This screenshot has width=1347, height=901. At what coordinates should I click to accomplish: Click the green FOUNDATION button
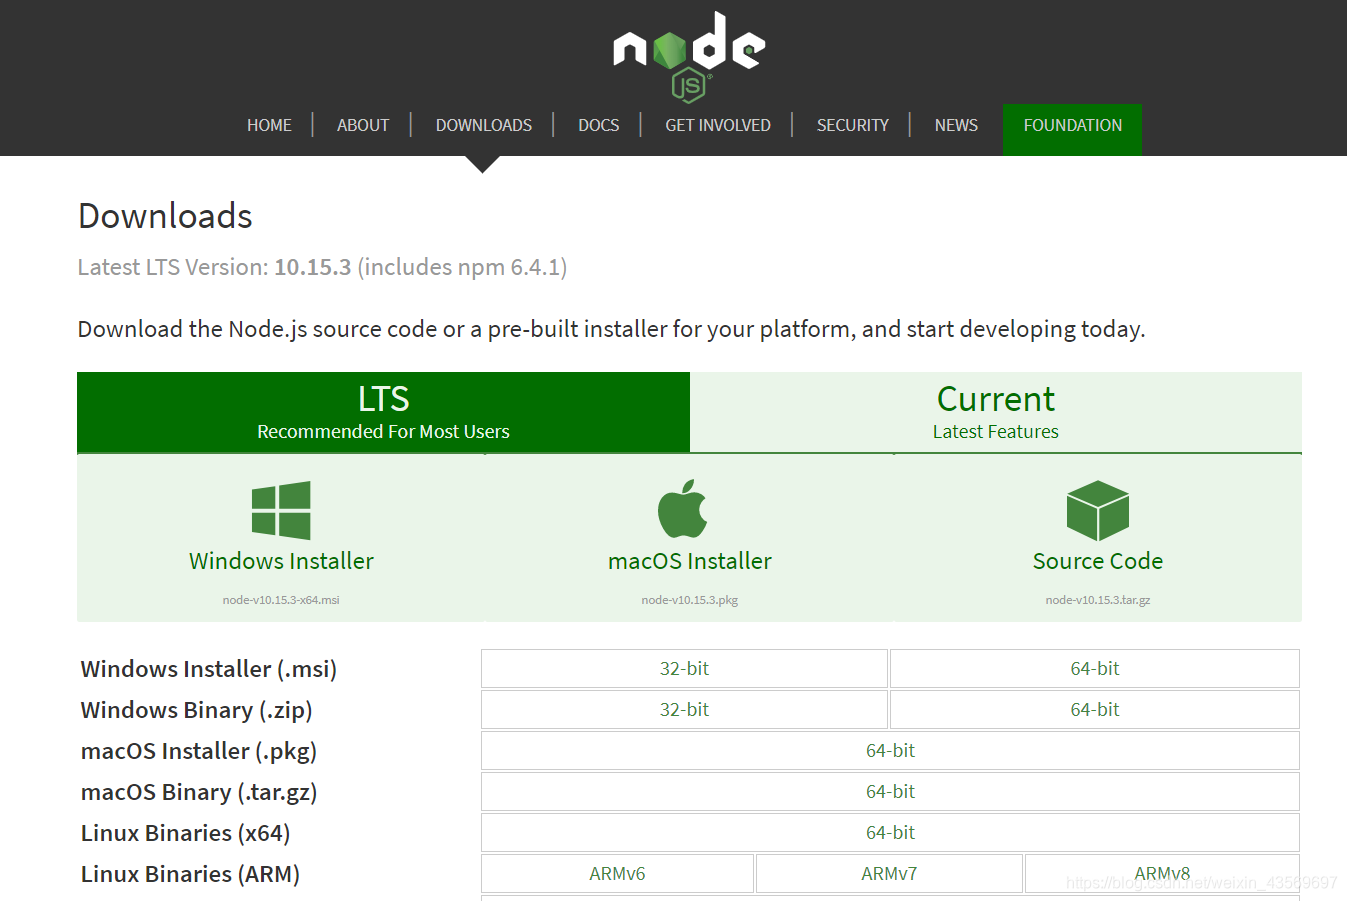point(1072,129)
